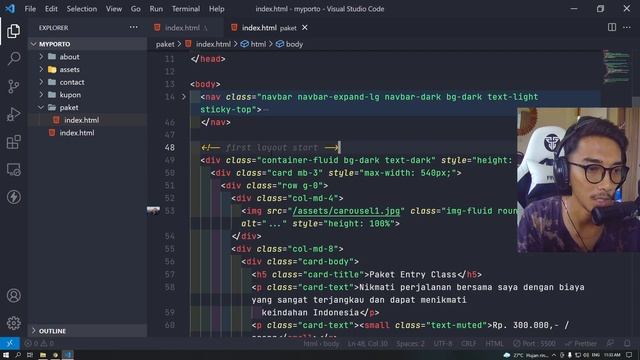640x360 pixels.
Task: Open the root index.html file
Action: point(77,133)
